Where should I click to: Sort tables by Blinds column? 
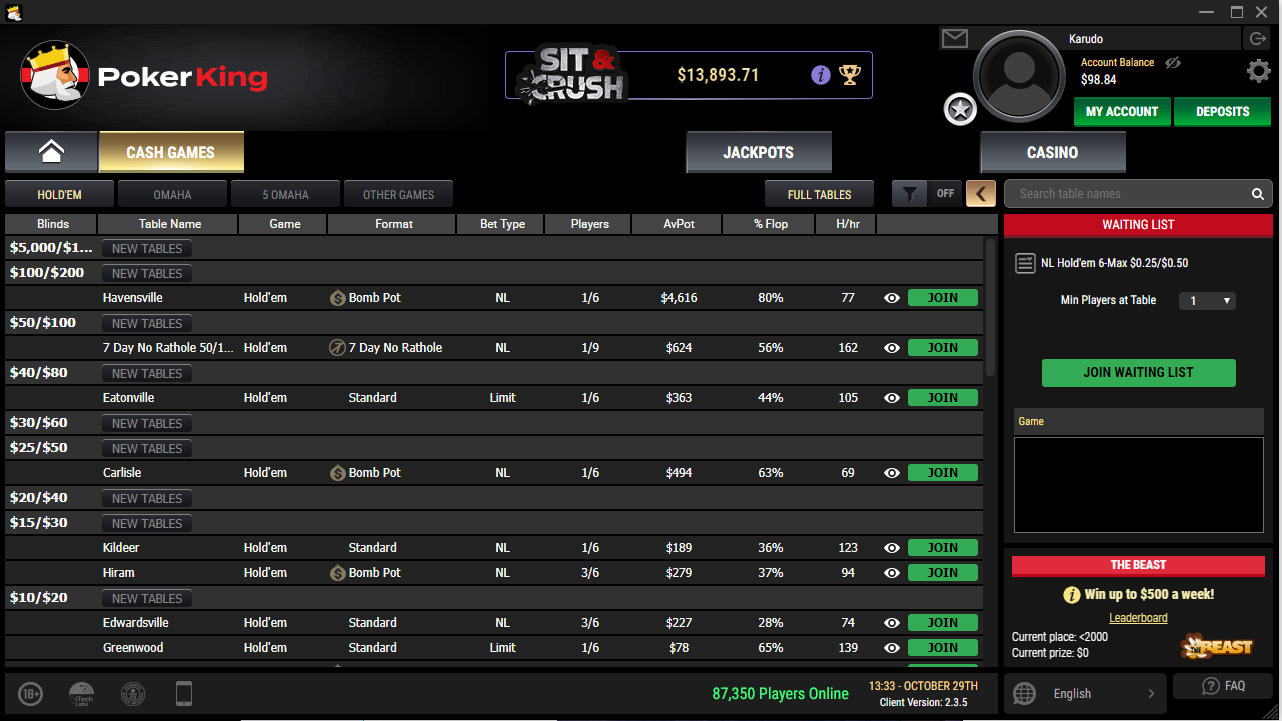(52, 224)
